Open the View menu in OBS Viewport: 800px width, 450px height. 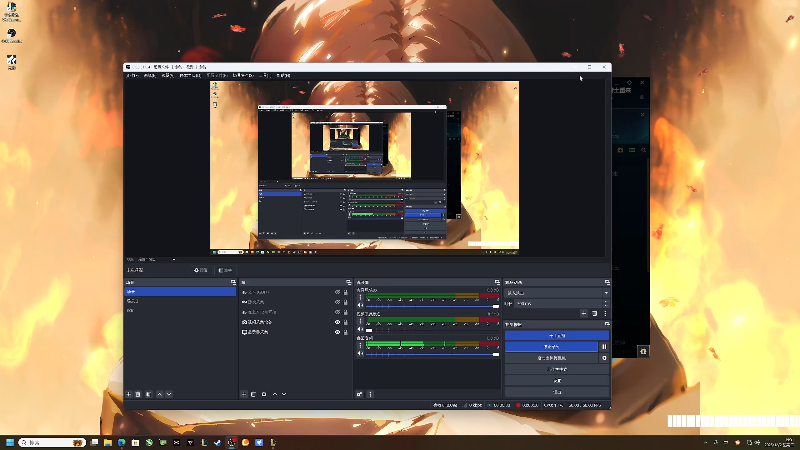pyautogui.click(x=167, y=76)
